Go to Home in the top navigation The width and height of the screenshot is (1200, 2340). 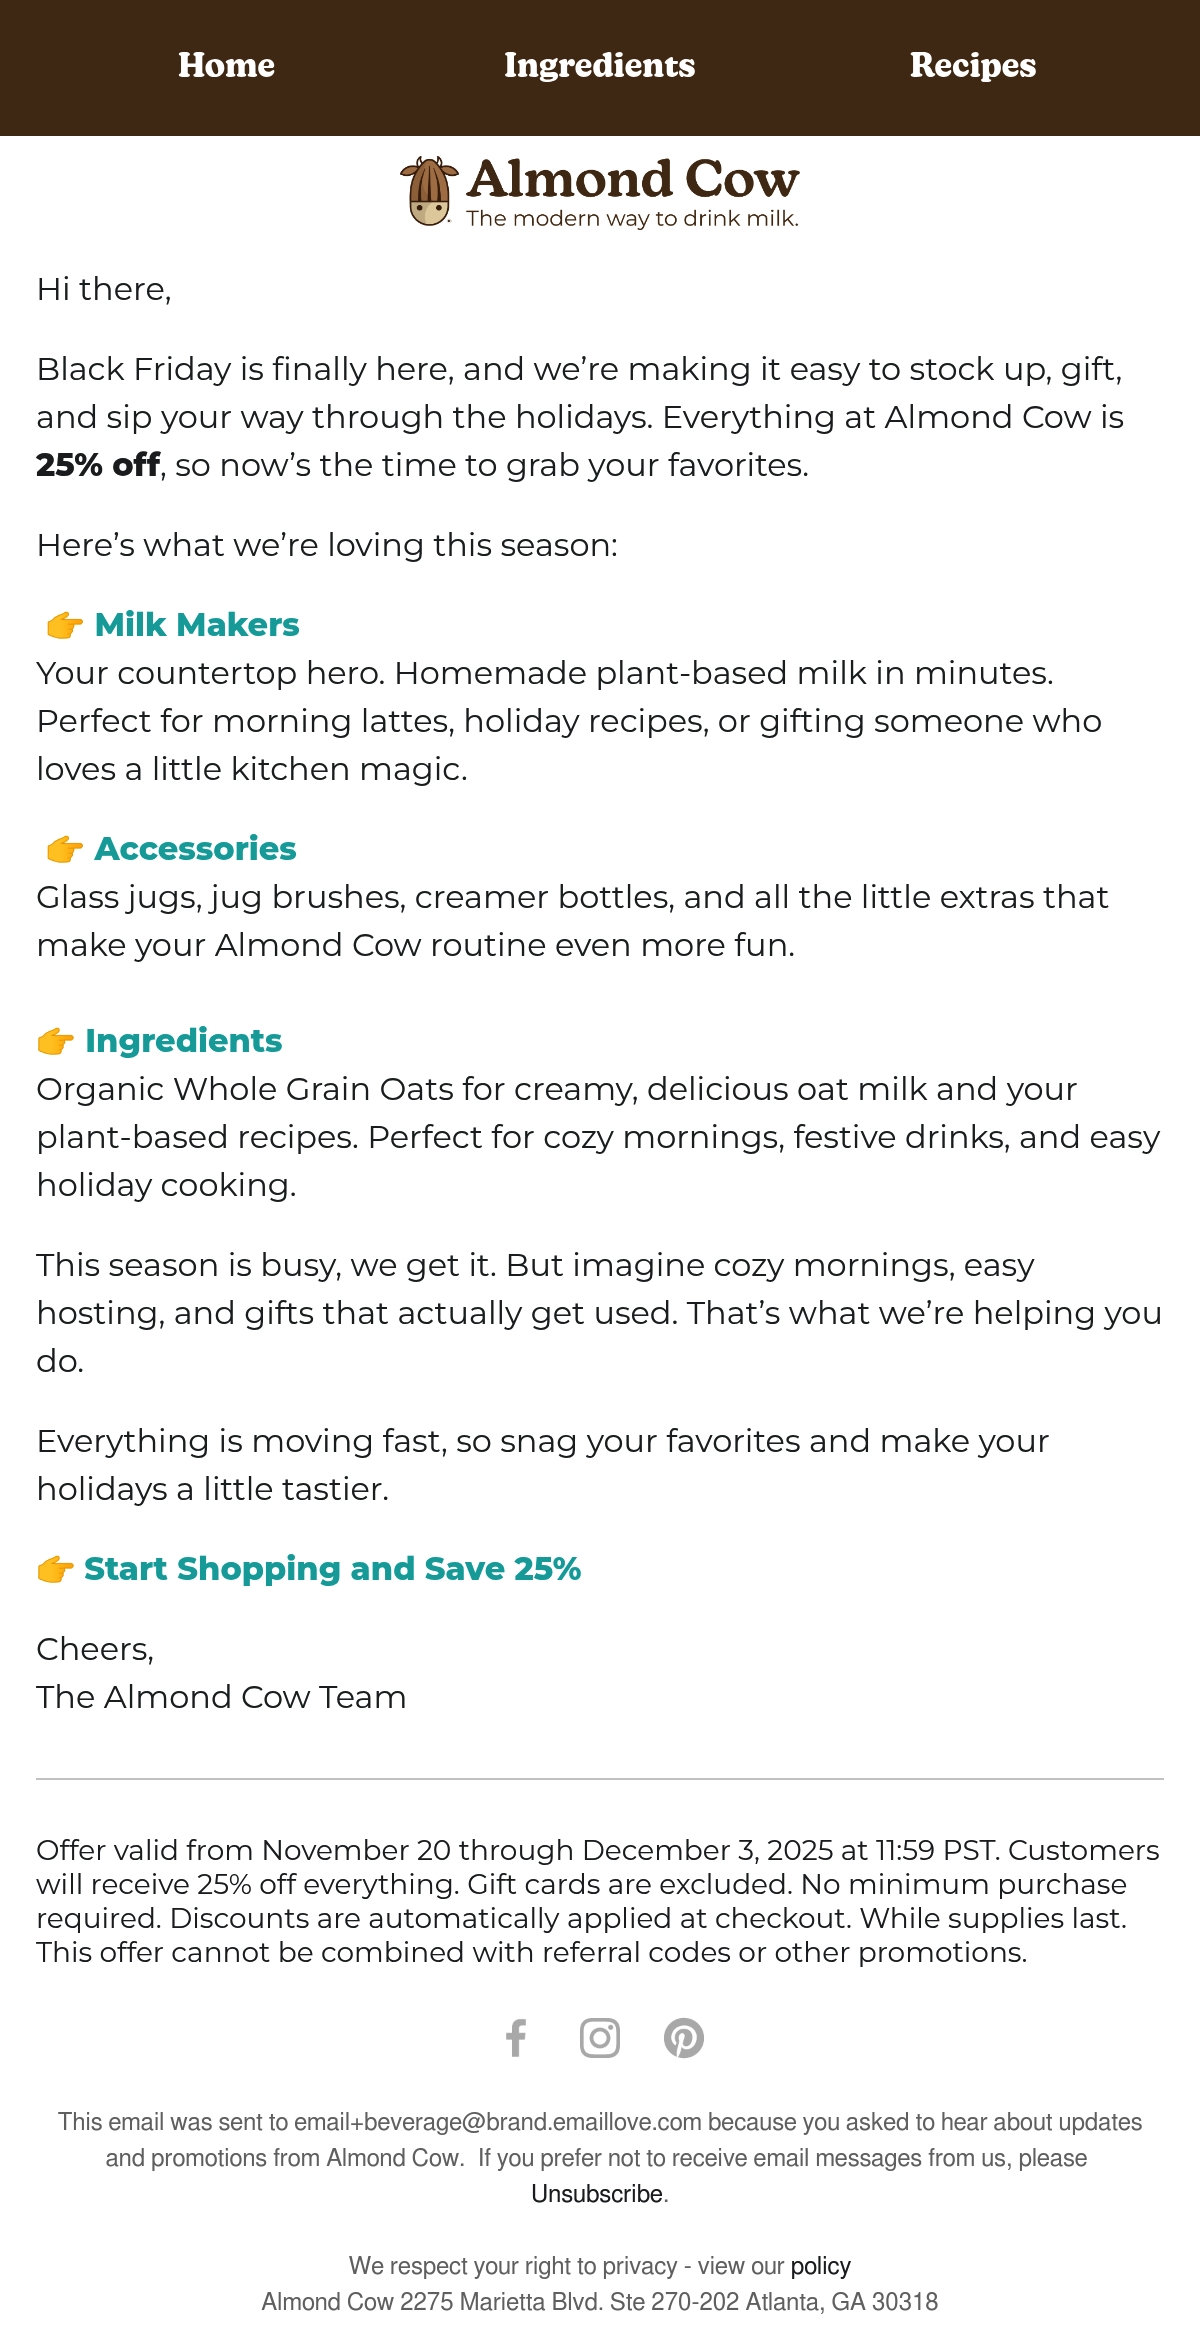[226, 66]
